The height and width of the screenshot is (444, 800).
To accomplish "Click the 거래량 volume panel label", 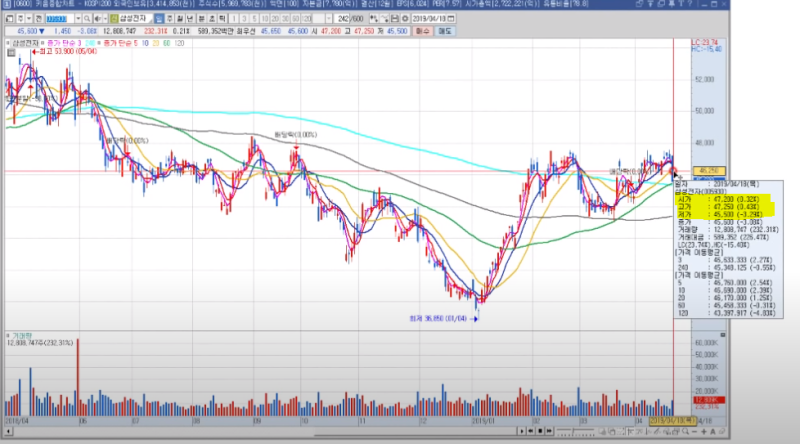I will click(22, 336).
